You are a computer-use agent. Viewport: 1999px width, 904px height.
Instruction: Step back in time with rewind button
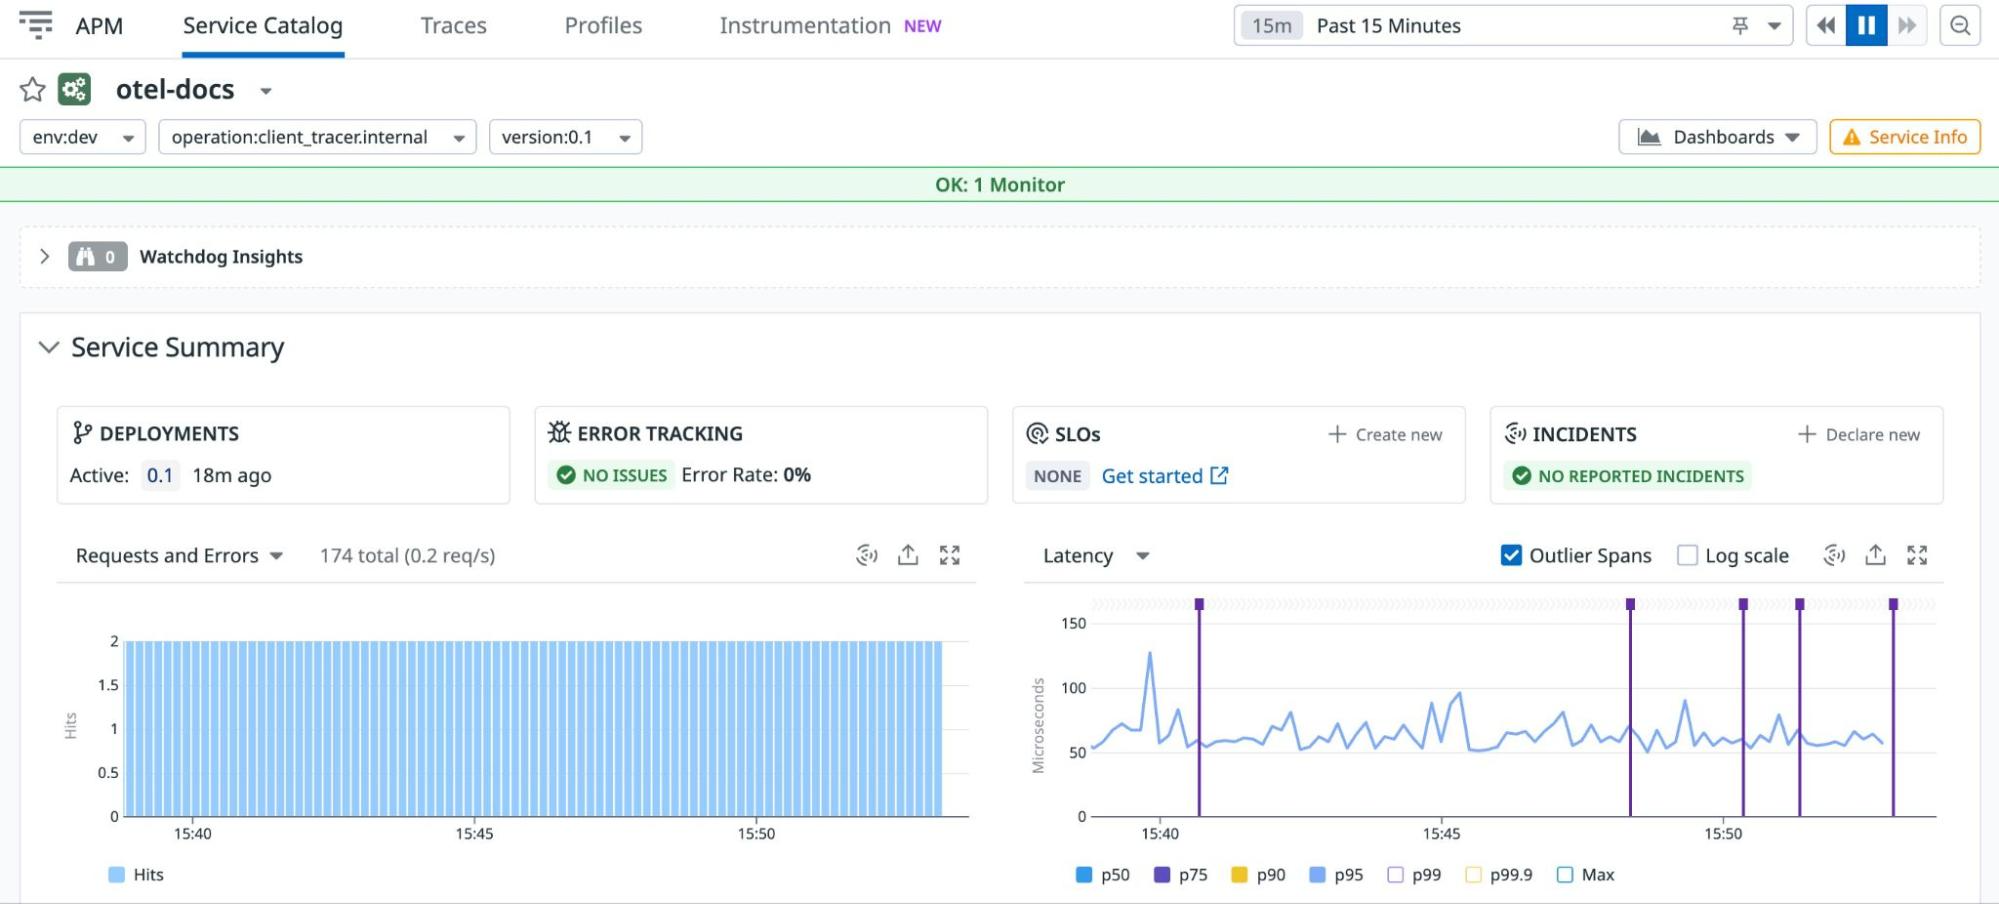click(1826, 26)
